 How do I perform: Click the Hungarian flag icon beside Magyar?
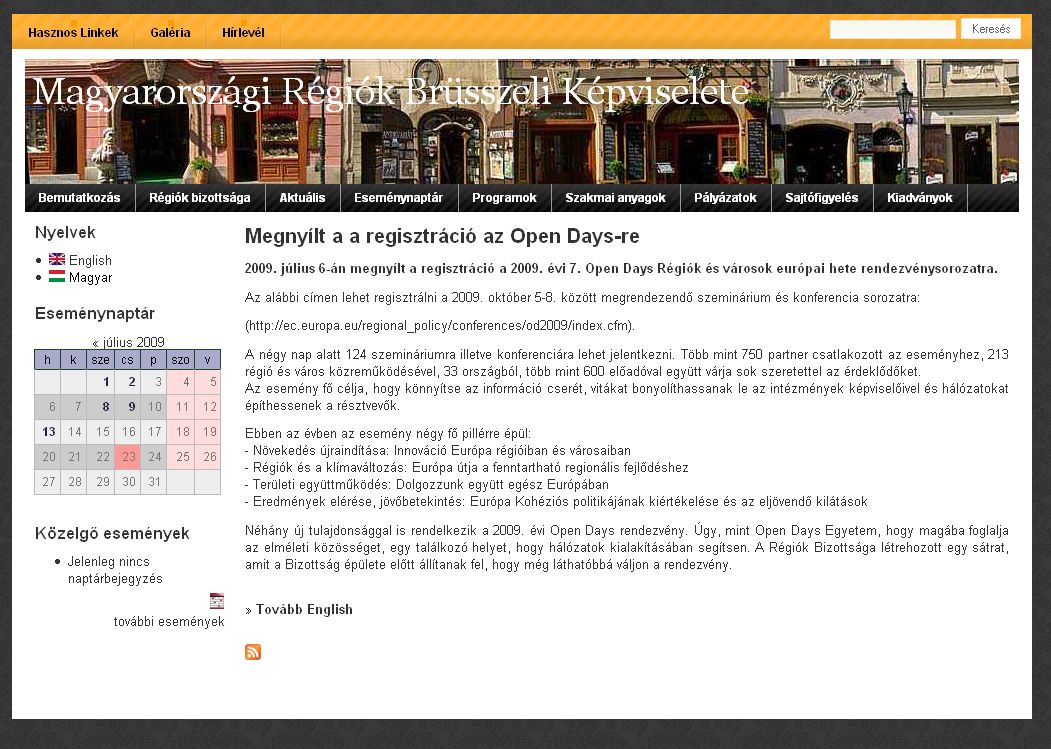click(x=57, y=277)
